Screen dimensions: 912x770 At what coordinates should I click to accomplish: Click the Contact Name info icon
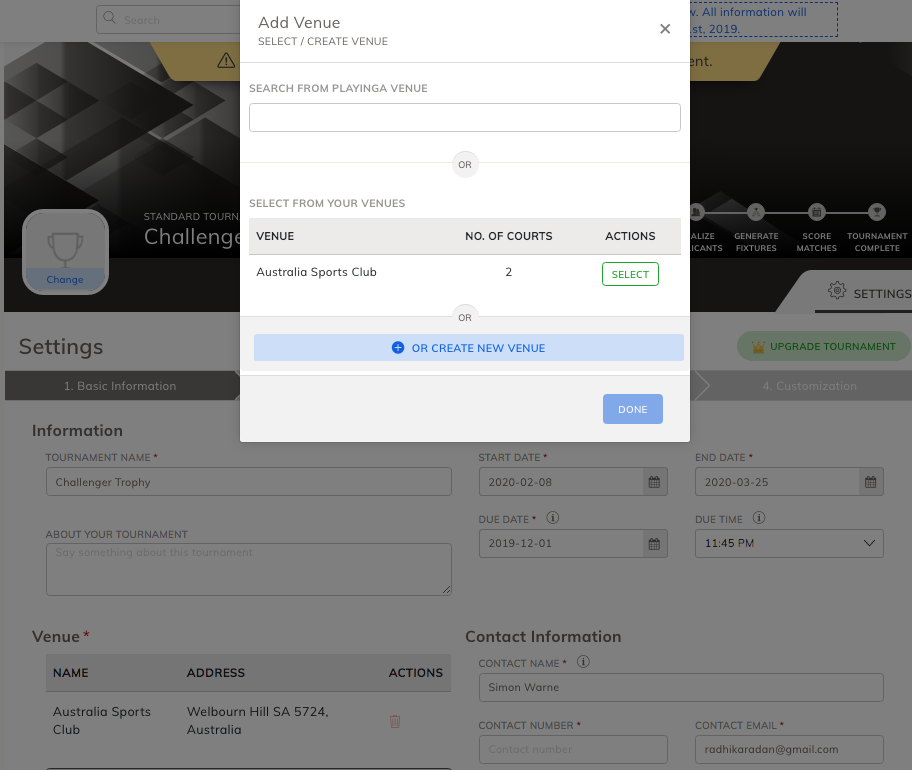pos(583,662)
